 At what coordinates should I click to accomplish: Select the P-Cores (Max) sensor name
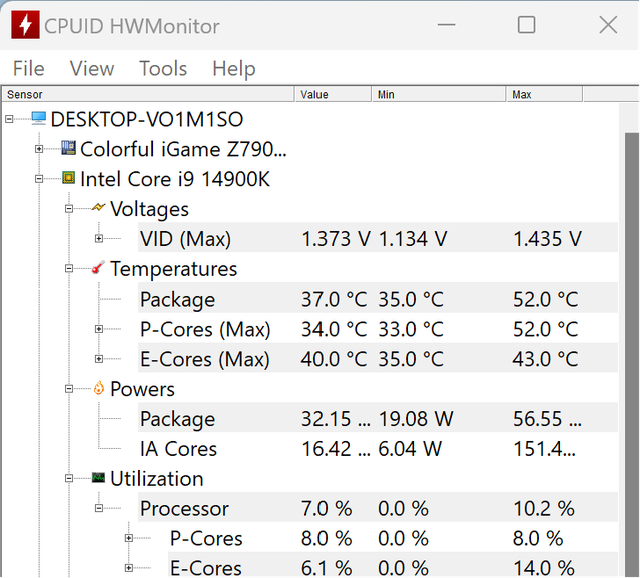(x=205, y=329)
